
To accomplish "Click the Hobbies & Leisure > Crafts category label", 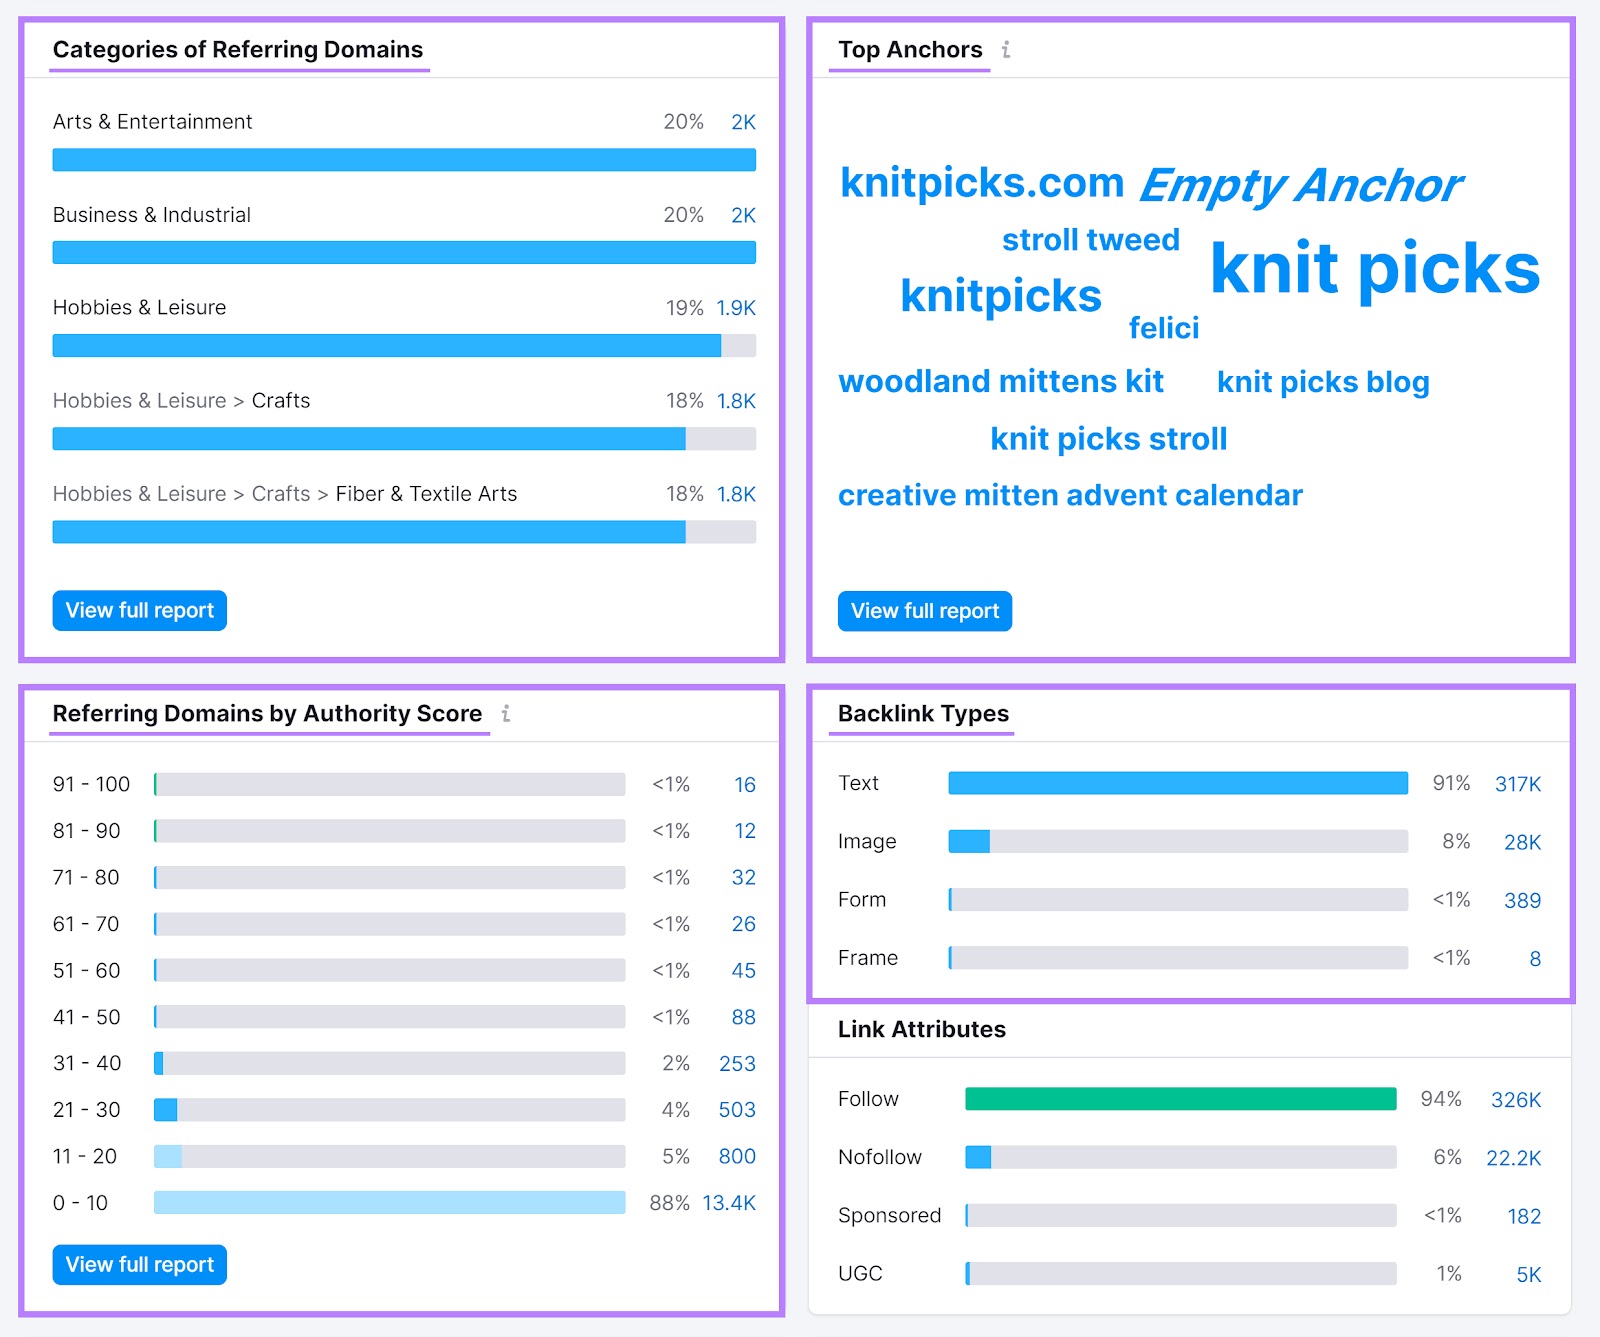I will pyautogui.click(x=182, y=400).
